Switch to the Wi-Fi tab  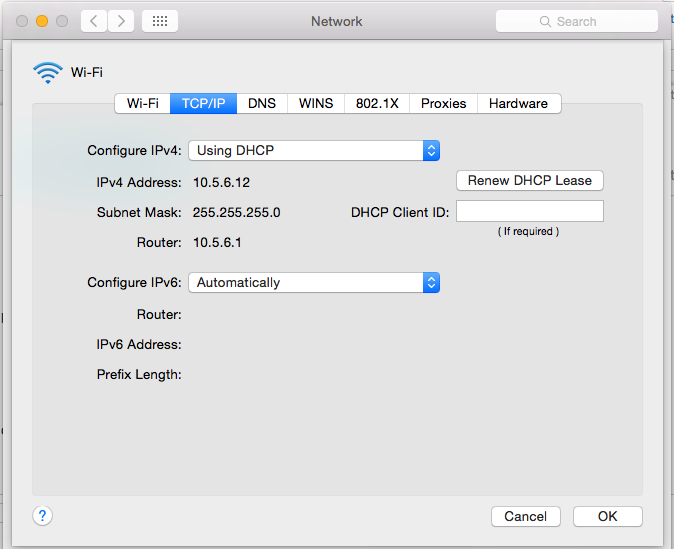click(142, 103)
